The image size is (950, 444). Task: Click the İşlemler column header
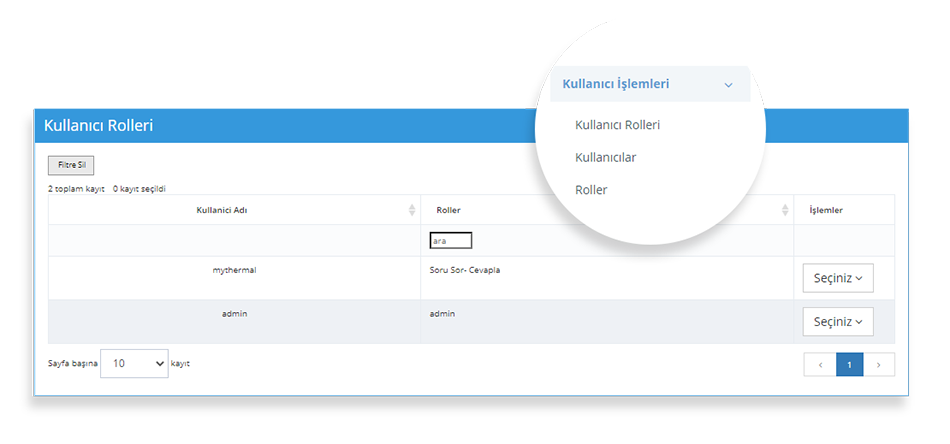pos(825,210)
